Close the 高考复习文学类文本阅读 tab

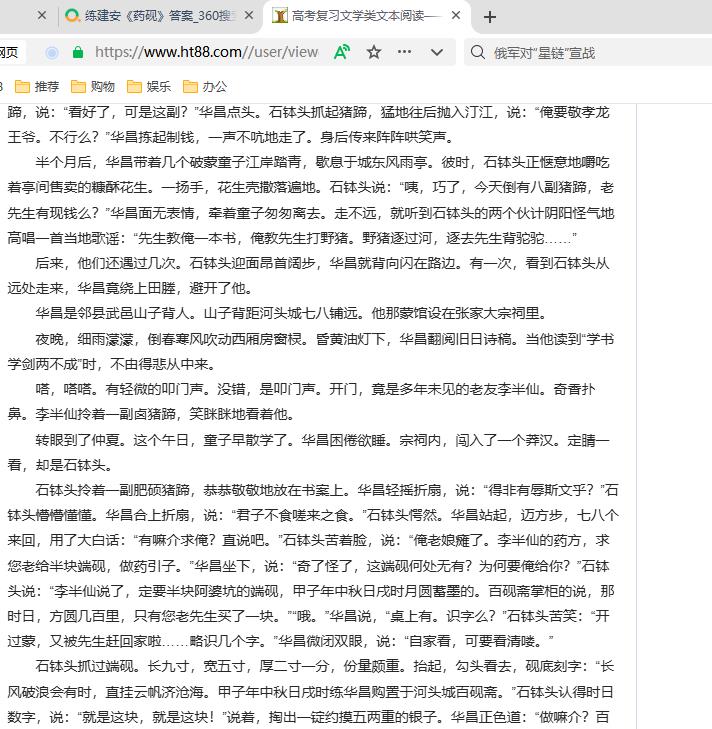(x=456, y=16)
